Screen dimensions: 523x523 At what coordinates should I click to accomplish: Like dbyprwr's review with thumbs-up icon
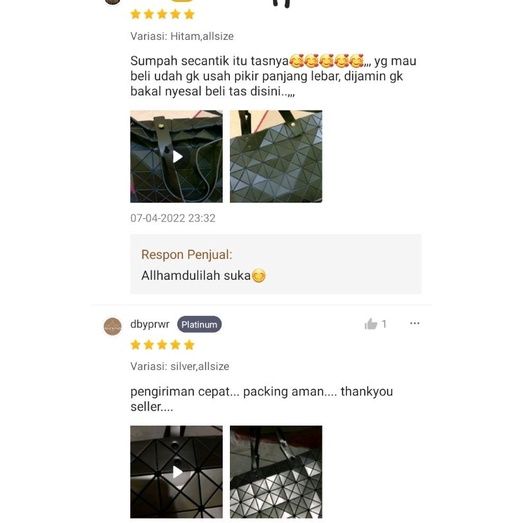pos(371,324)
